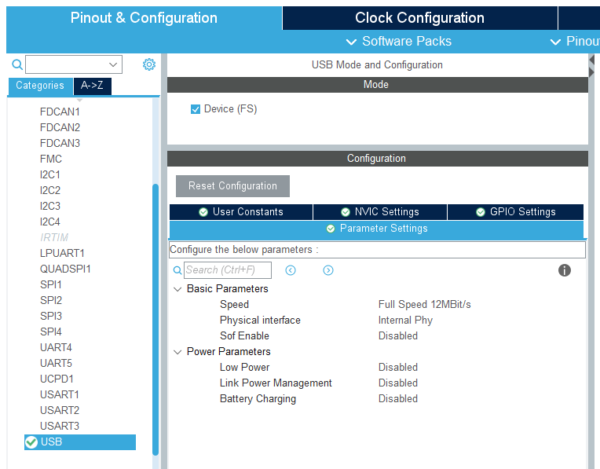Expand the Software Packs menu
Screen dimensions: 600x469
pos(399,41)
